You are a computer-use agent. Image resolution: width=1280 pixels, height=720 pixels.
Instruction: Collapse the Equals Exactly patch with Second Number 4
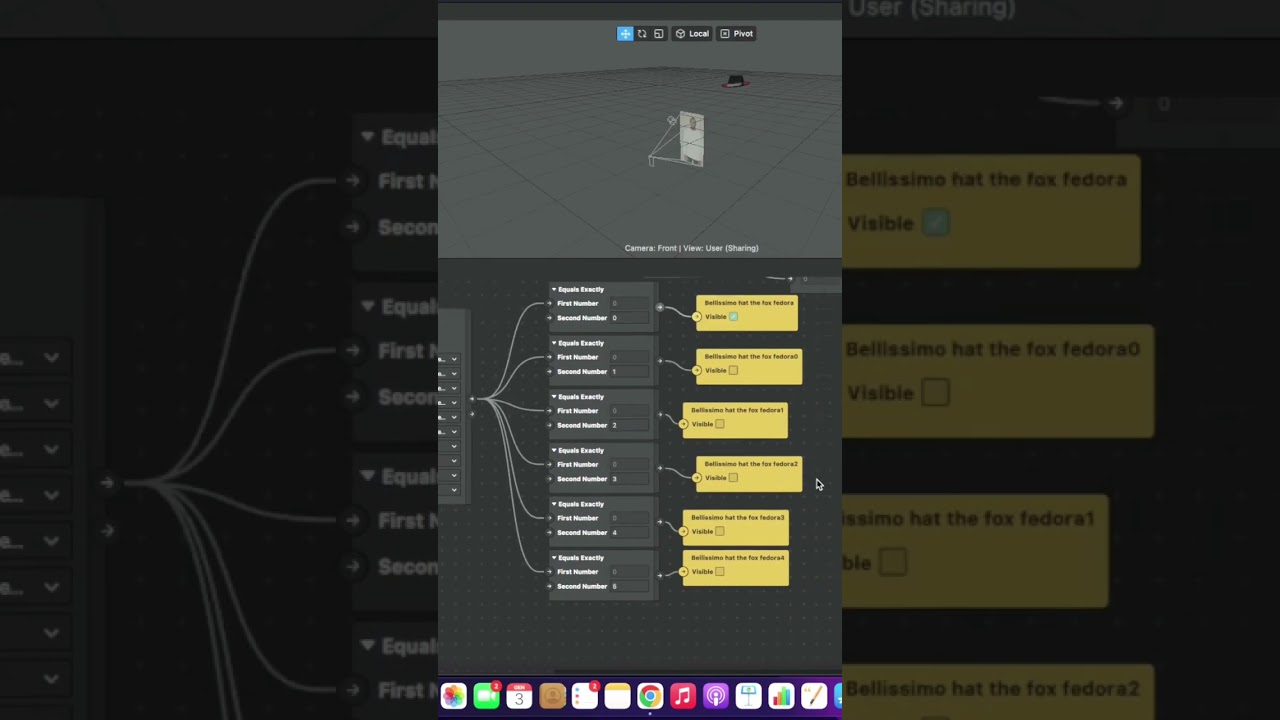(x=554, y=505)
